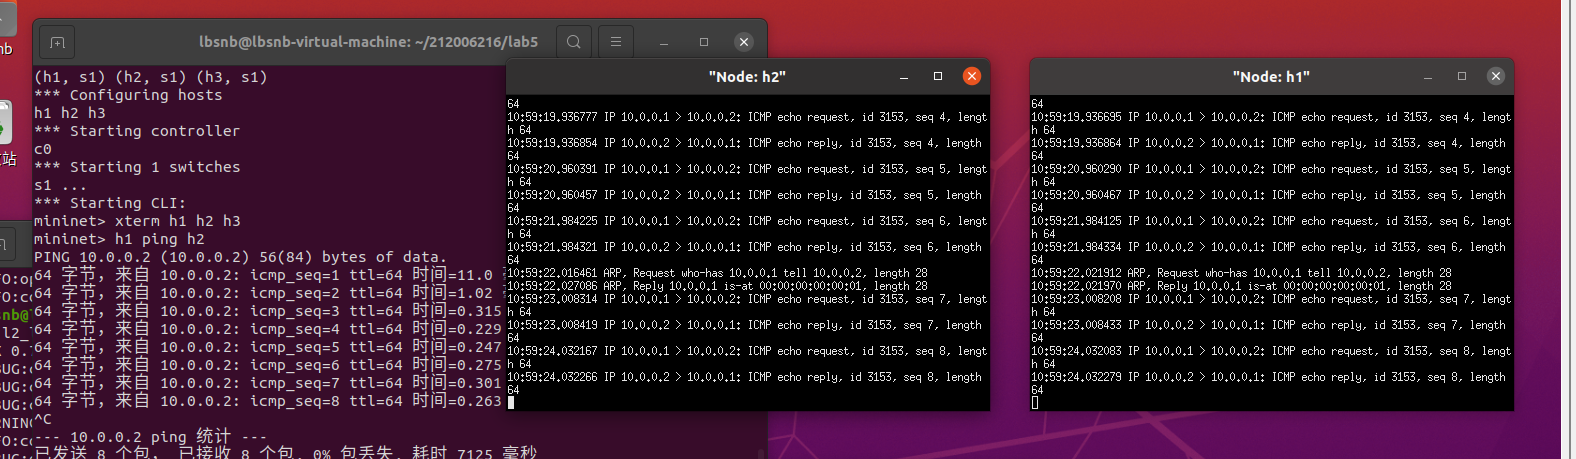This screenshot has height=459, width=1576.
Task: Maximize the Node: h2 window
Action: [x=938, y=76]
